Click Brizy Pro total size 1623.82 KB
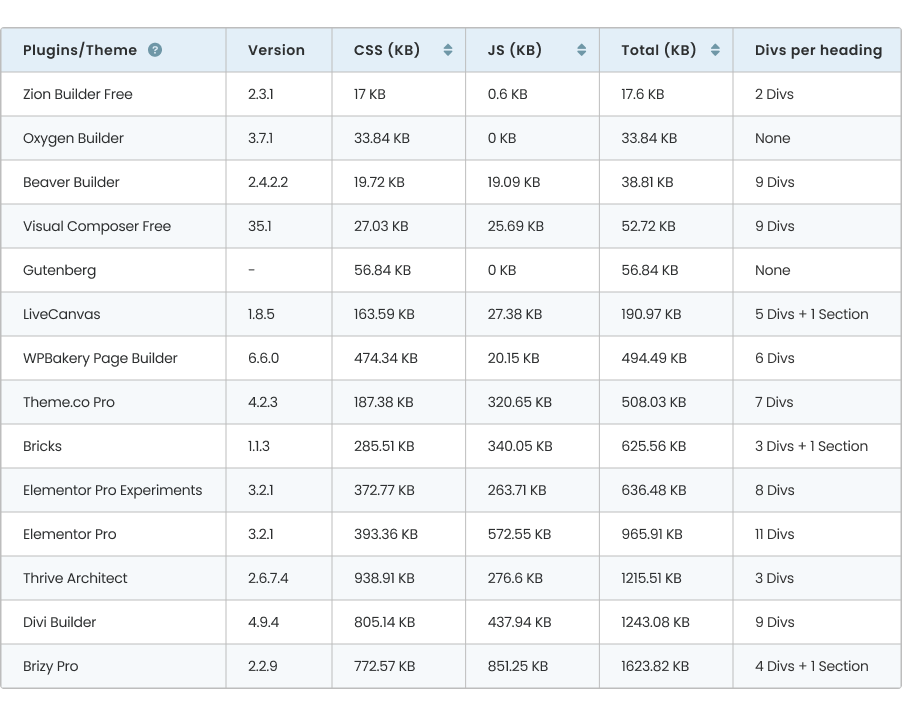Screen dimensions: 902x716 click(x=655, y=666)
